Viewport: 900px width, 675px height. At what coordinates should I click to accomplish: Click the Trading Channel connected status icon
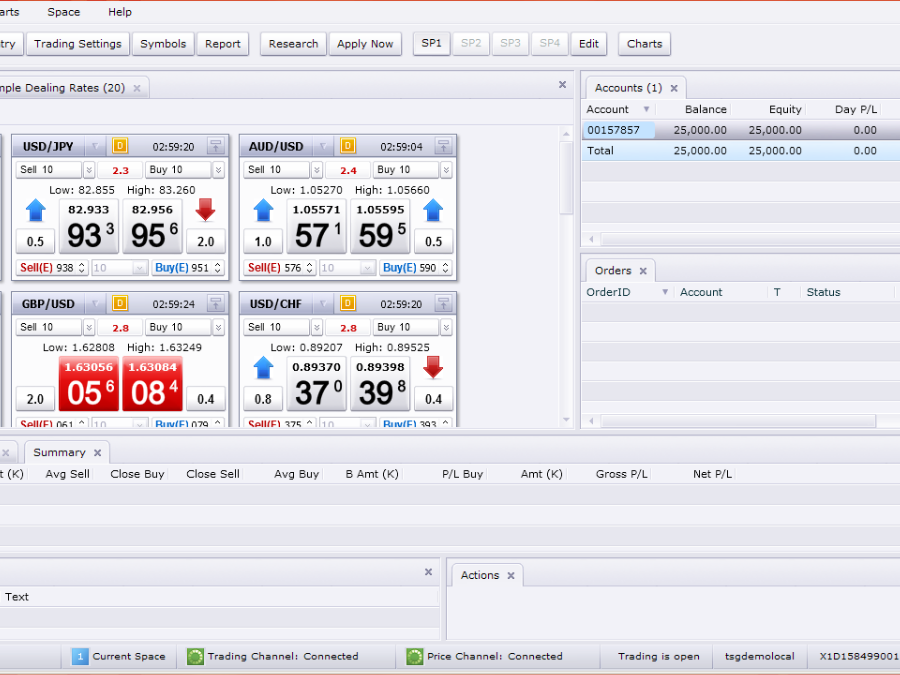pos(195,656)
